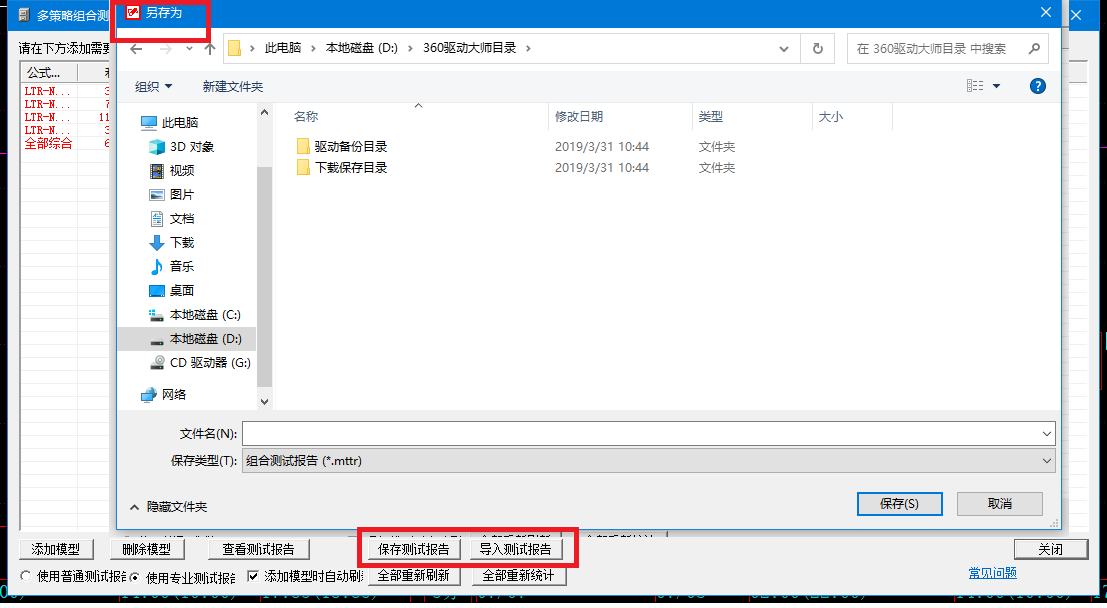Screen dimensions: 1107x608
Task: Click 删除模型 button in background window
Action: point(147,549)
